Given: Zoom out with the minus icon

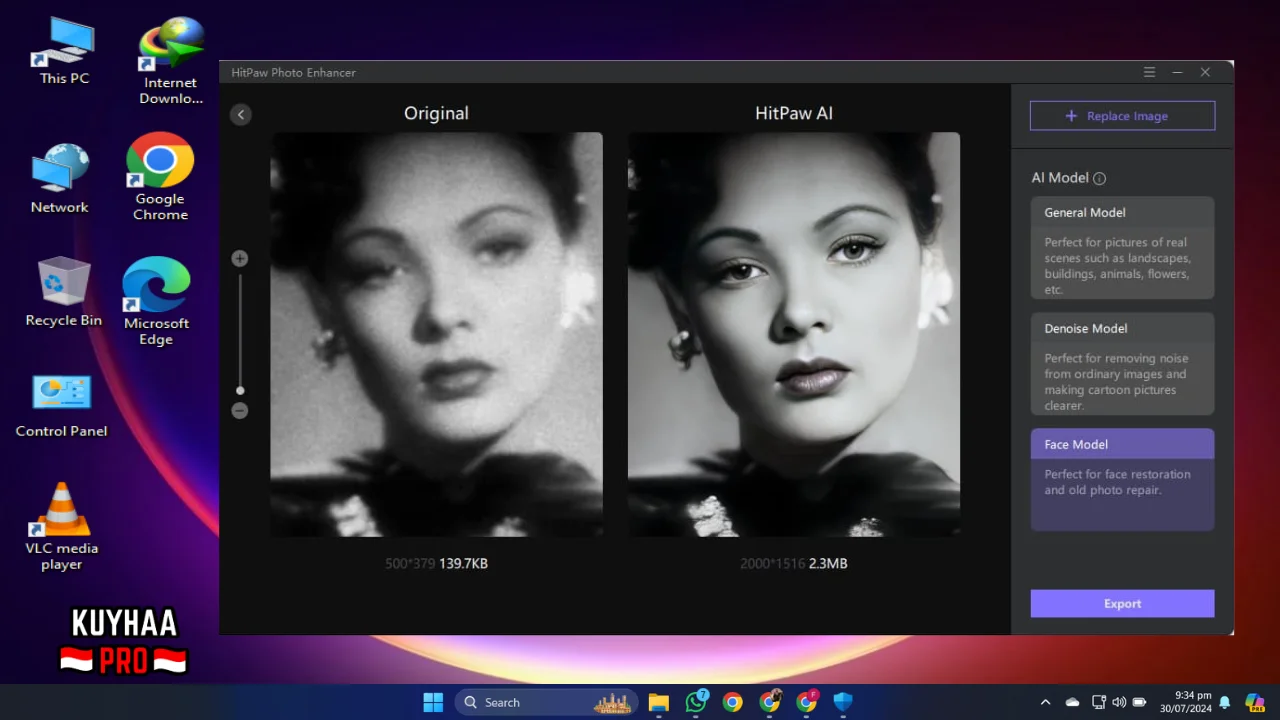Looking at the screenshot, I should click(240, 411).
